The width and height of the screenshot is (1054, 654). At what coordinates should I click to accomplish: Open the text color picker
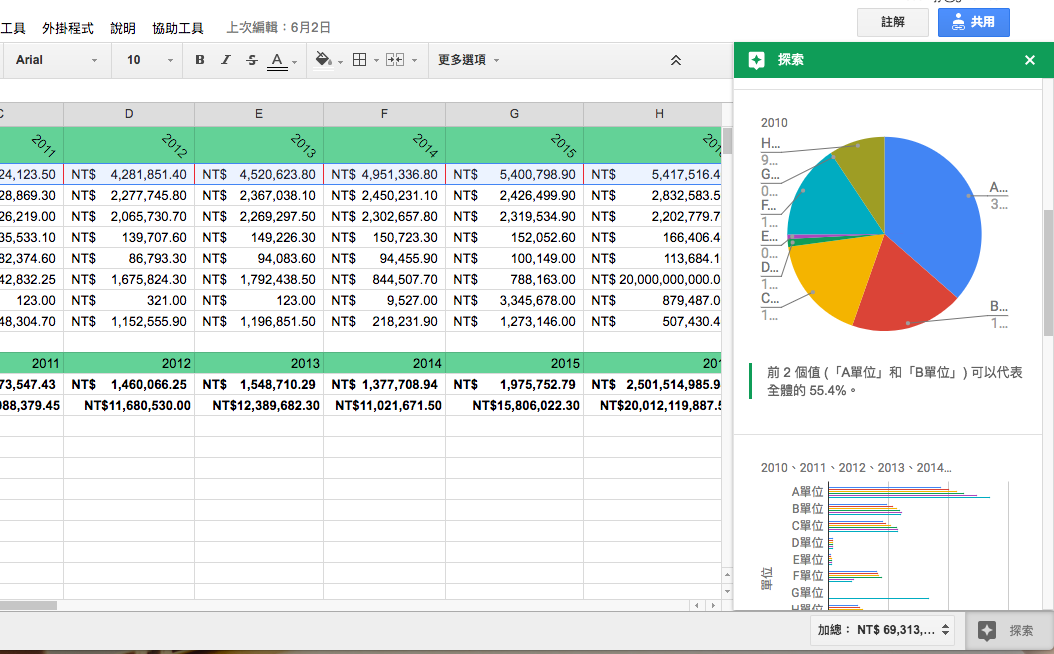tap(276, 60)
